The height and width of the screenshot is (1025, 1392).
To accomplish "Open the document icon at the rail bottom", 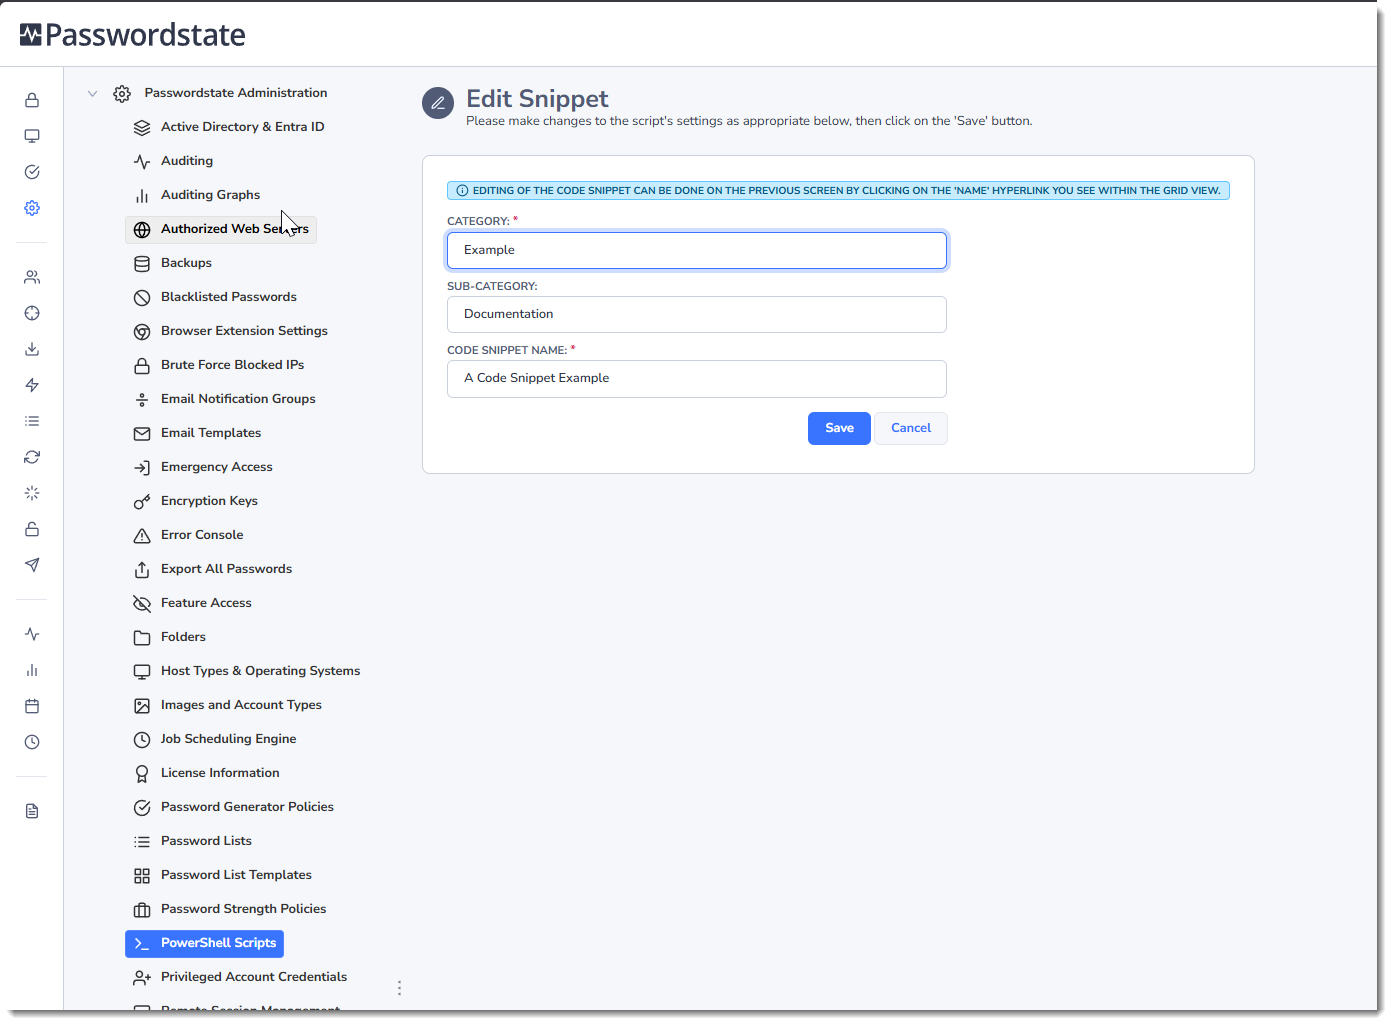I will coord(32,811).
